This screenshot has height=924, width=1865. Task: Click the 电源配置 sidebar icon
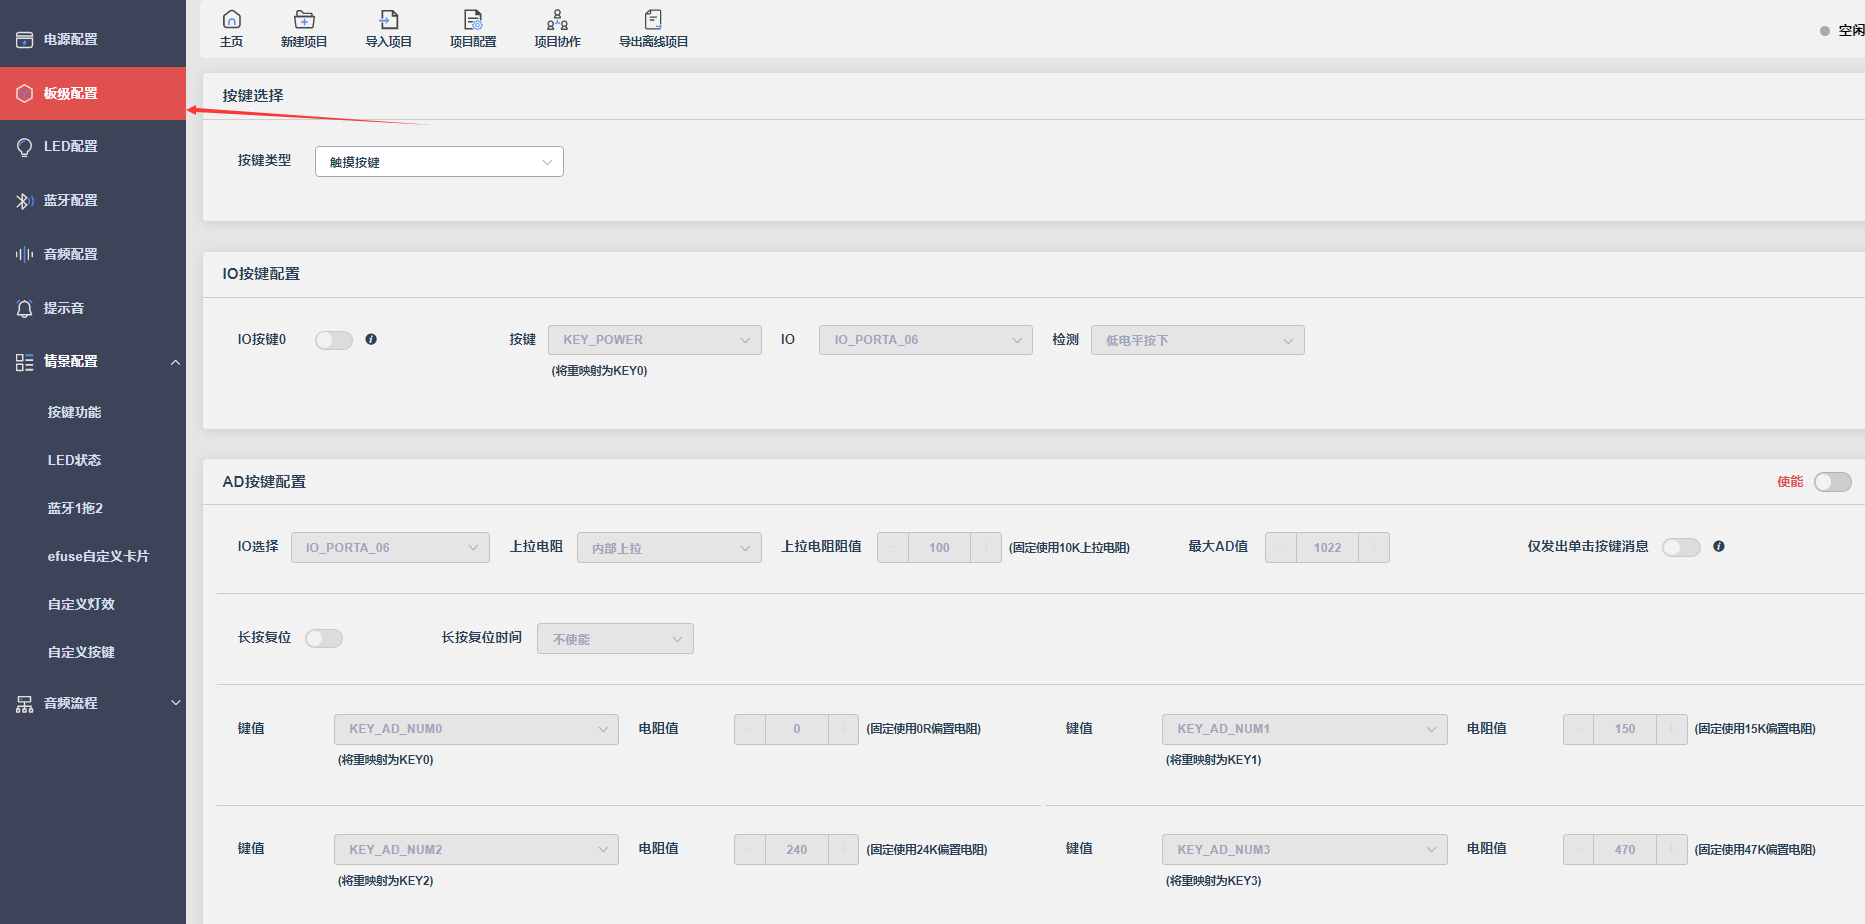coord(25,40)
